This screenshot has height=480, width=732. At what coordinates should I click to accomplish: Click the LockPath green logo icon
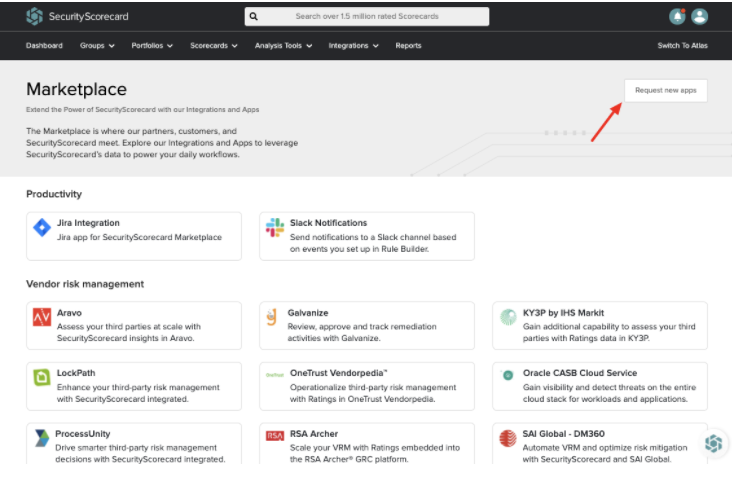[x=42, y=377]
